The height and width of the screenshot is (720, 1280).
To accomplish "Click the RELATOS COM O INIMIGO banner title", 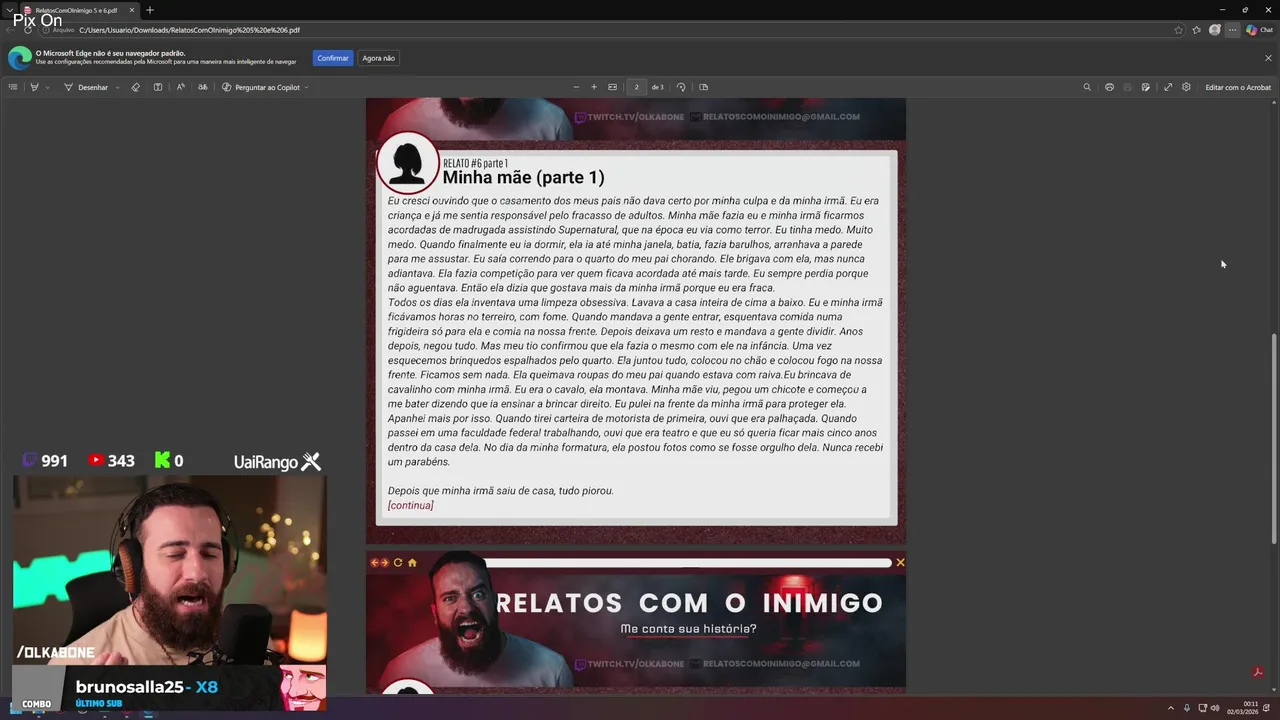I will (x=690, y=603).
